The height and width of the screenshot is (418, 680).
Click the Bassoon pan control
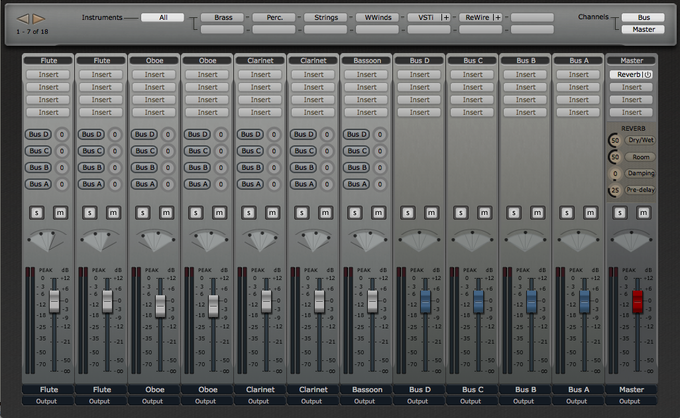click(x=367, y=240)
